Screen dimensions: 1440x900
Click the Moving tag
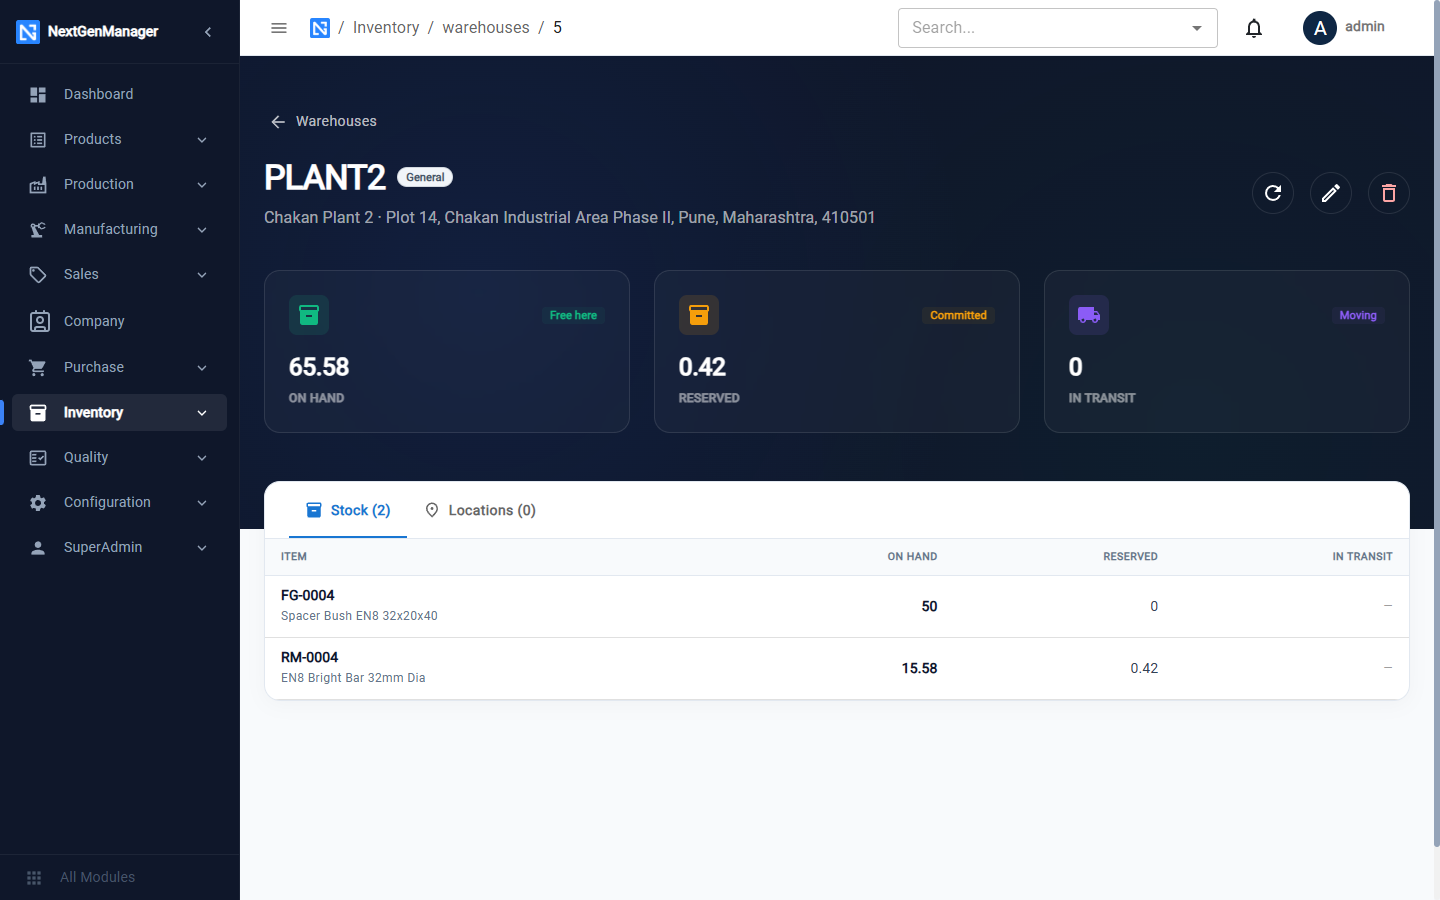tap(1358, 315)
